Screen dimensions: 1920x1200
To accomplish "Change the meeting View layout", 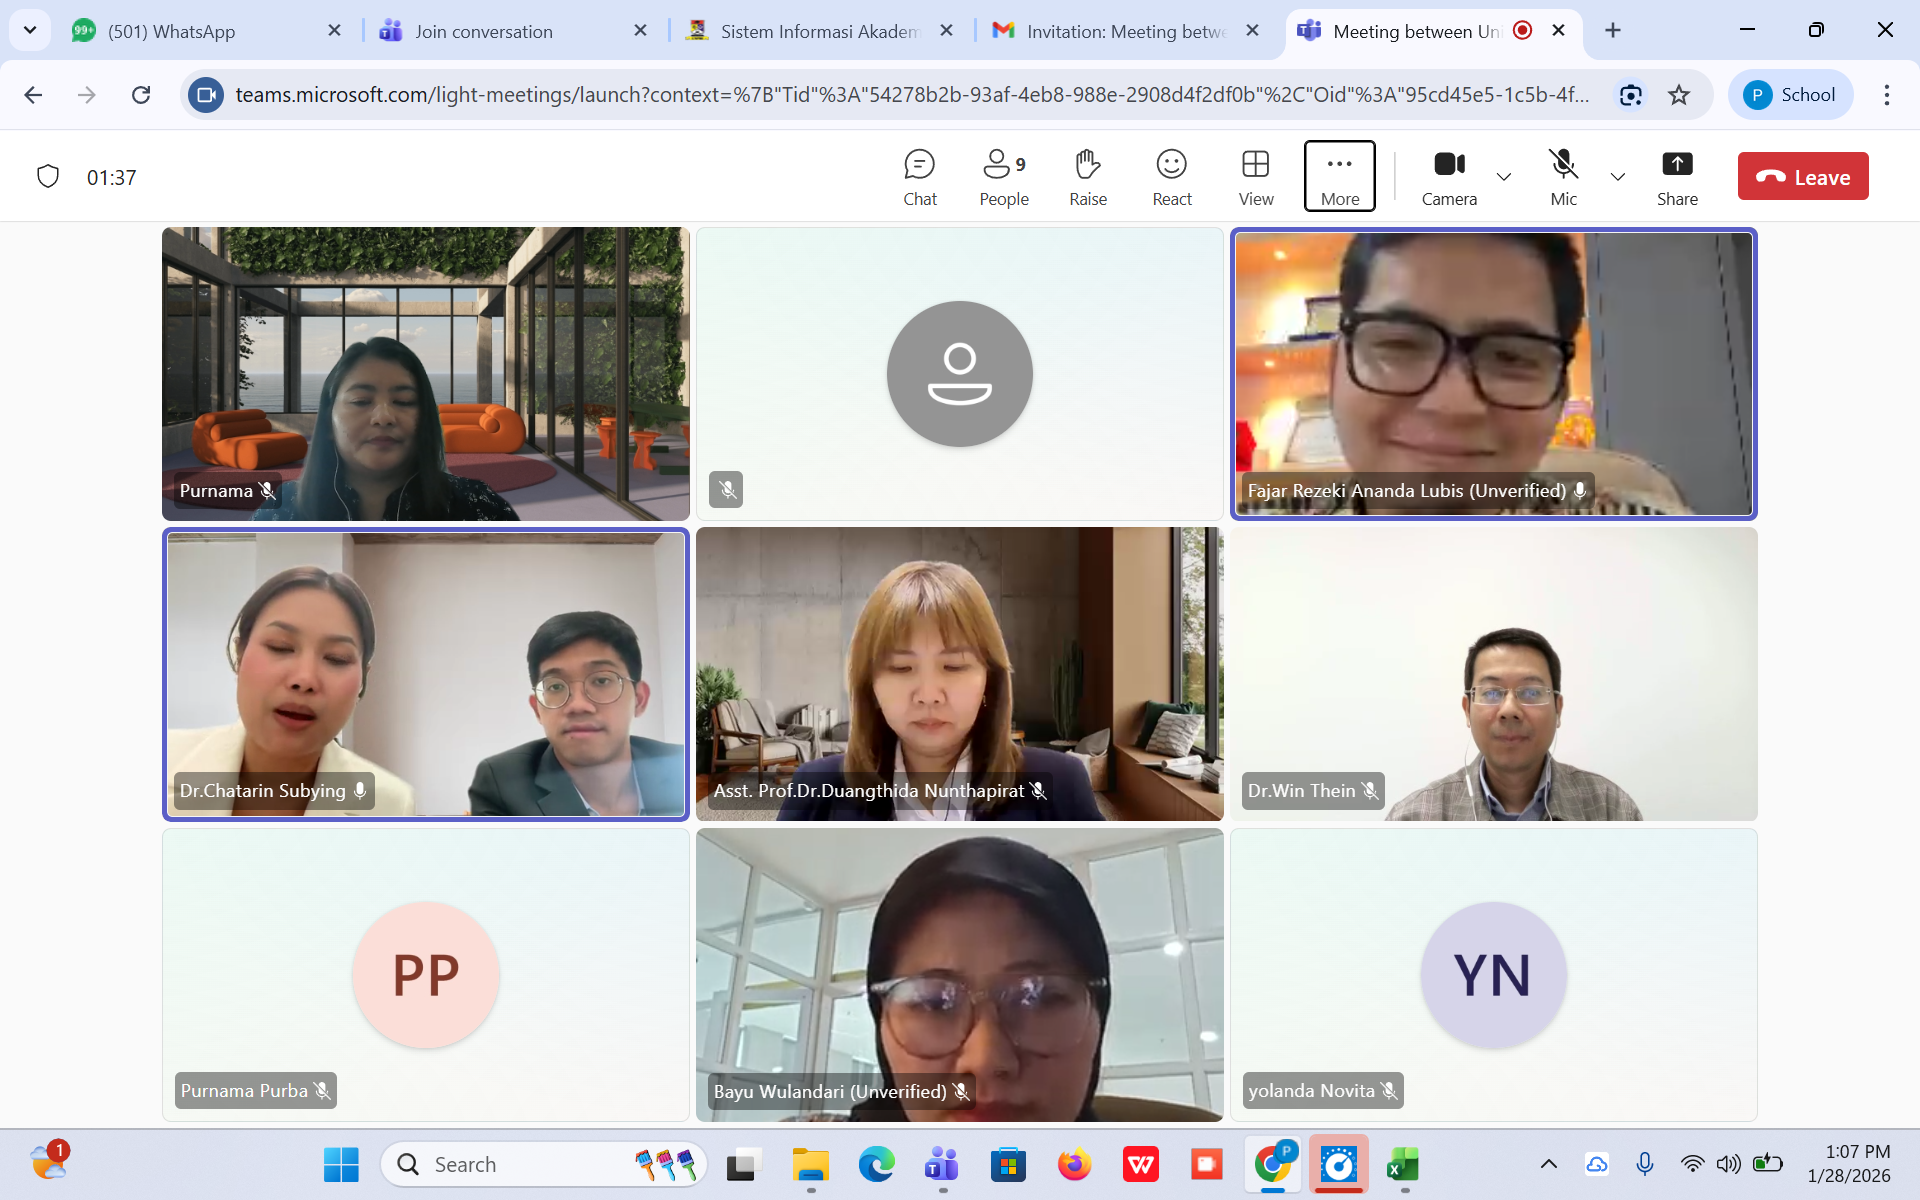I will pyautogui.click(x=1255, y=177).
